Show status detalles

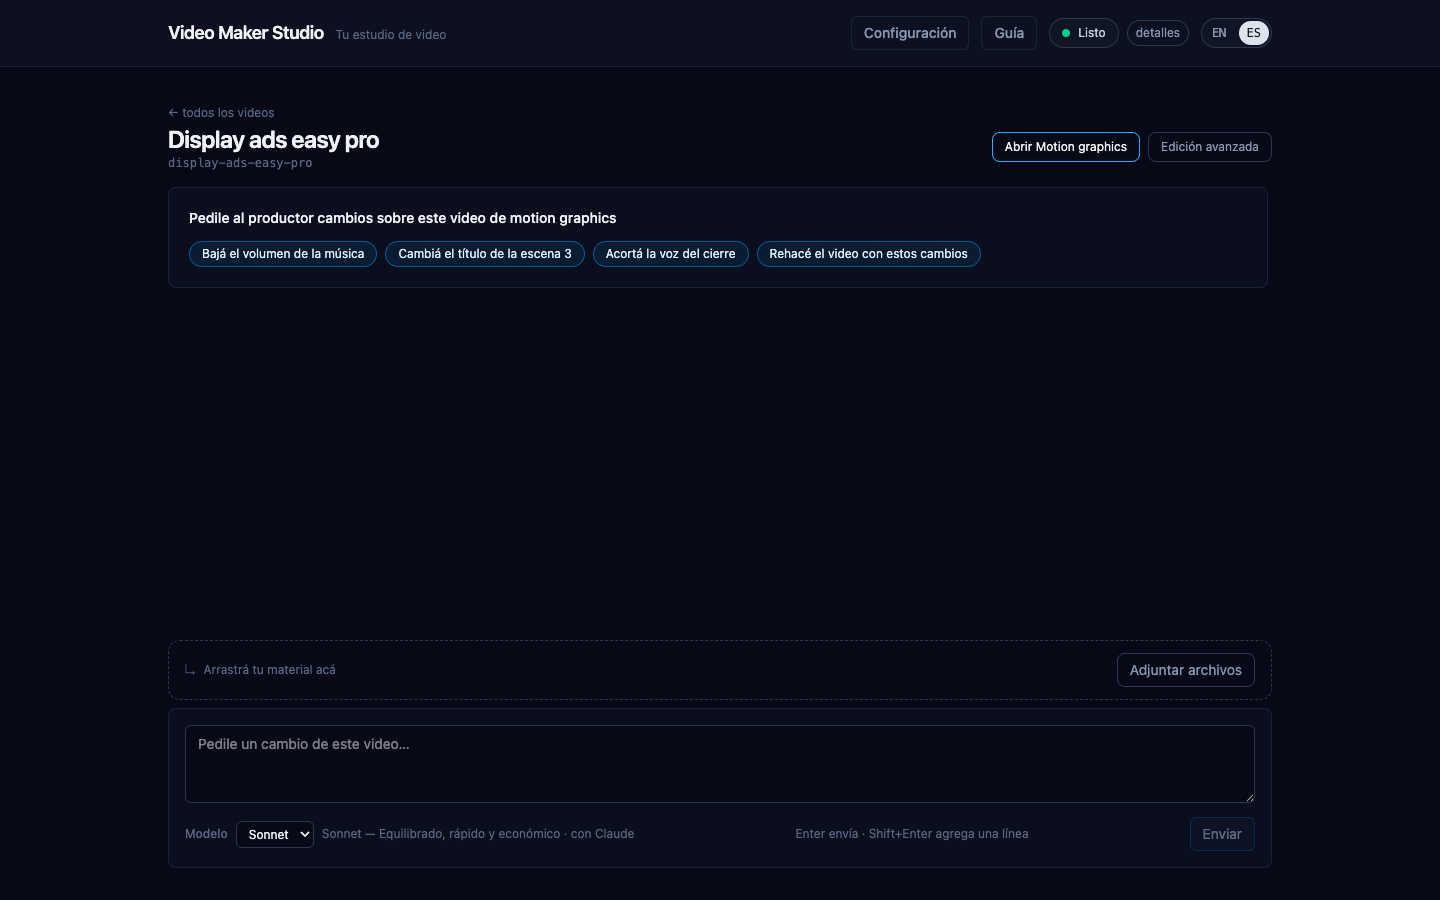point(1157,33)
